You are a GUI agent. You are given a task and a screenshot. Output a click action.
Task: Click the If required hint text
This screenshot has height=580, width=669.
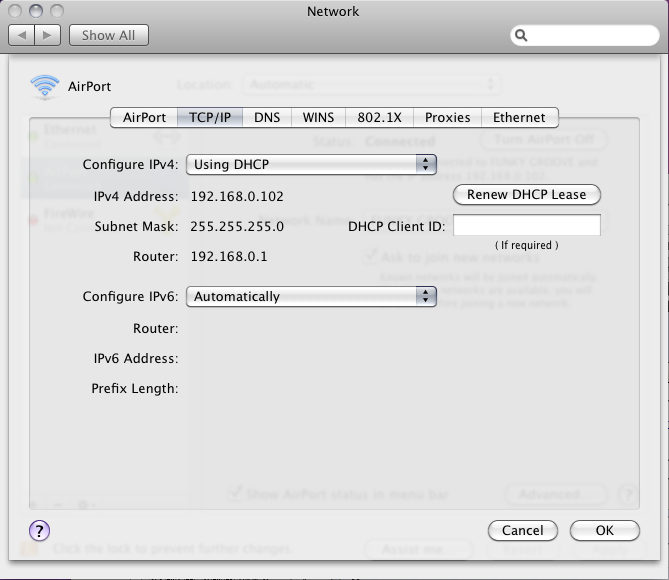(x=526, y=245)
